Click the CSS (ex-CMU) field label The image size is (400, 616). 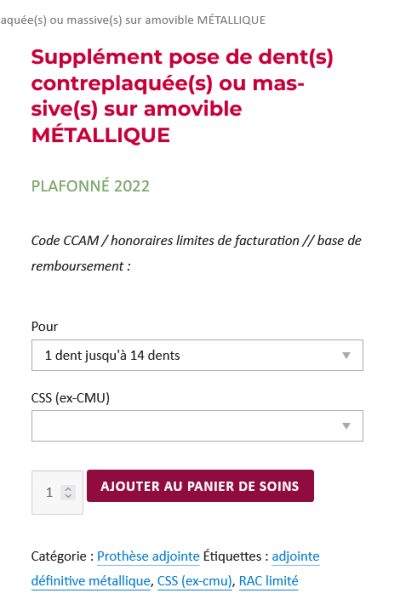coord(70,398)
